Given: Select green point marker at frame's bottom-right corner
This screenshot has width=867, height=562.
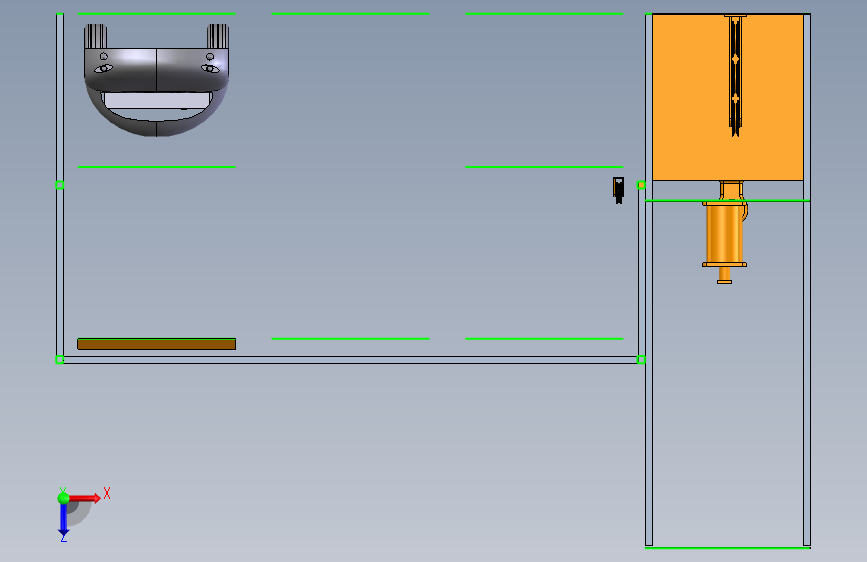Looking at the screenshot, I should 641,360.
